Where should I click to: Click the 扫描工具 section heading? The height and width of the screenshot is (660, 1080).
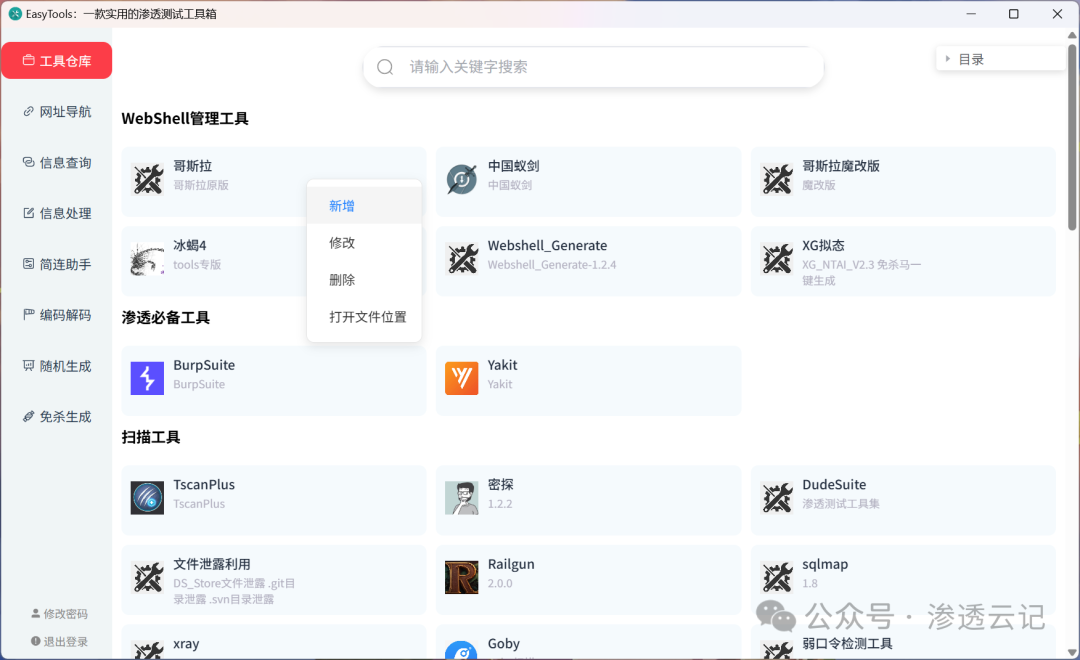151,437
